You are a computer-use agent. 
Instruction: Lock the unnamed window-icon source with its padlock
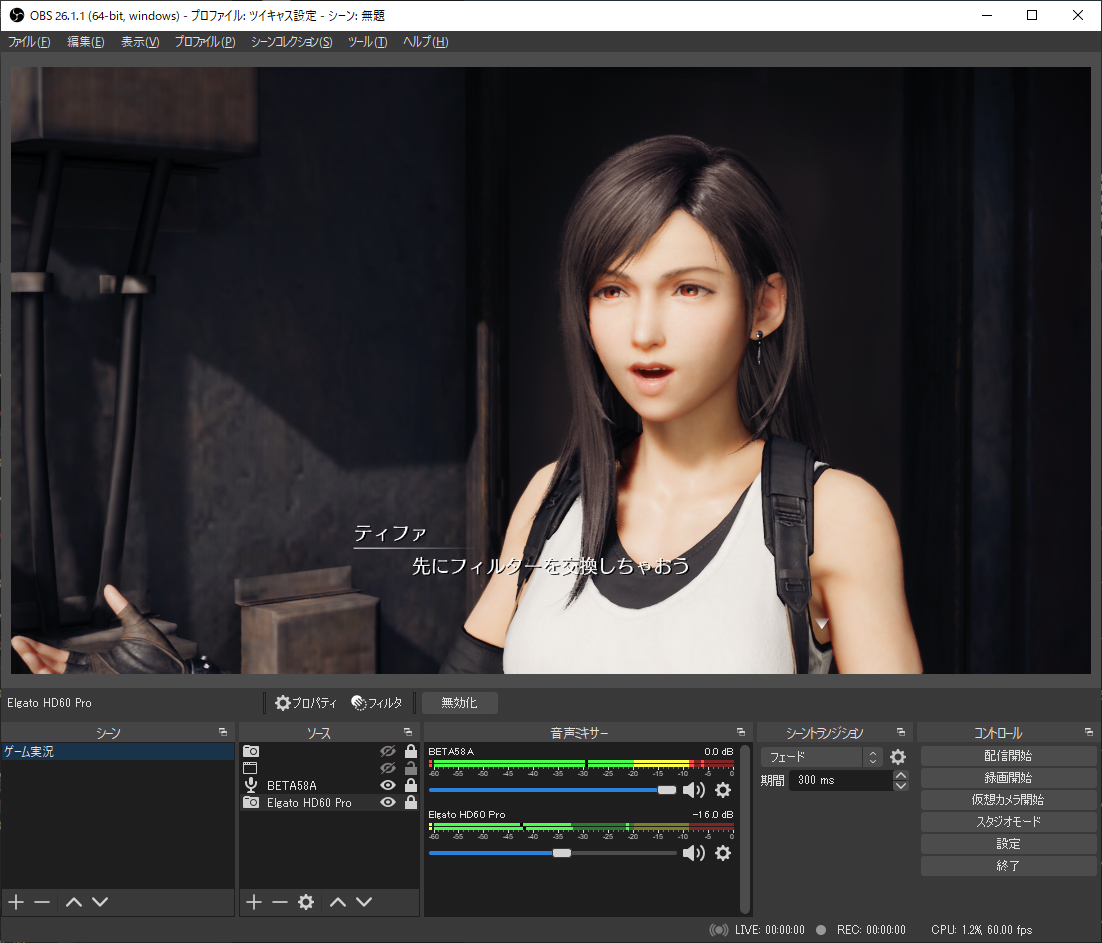pos(411,768)
